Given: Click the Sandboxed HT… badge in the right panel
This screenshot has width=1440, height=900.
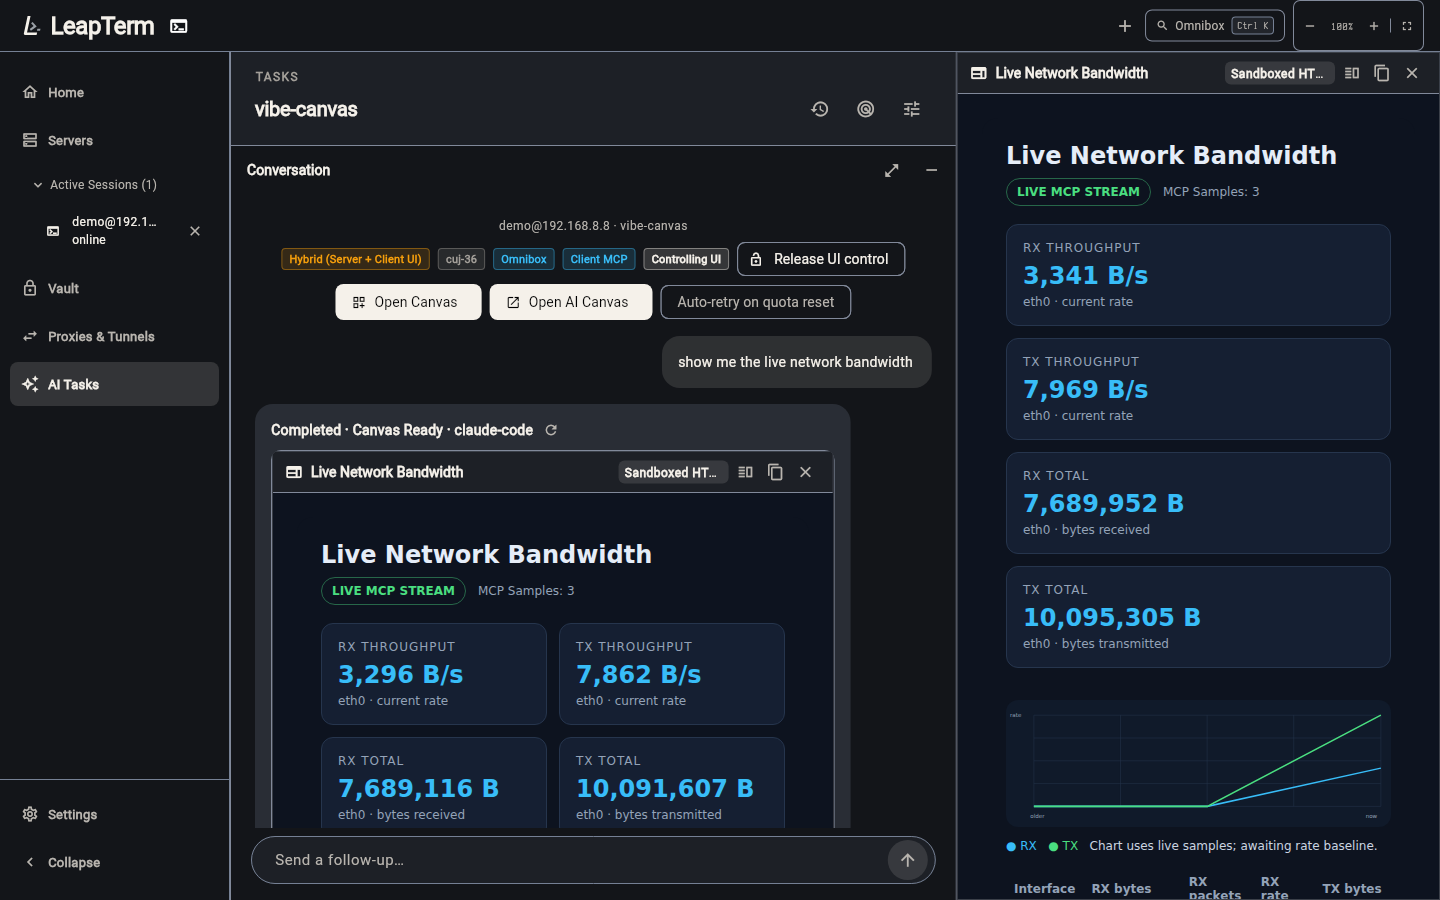Looking at the screenshot, I should click(x=1278, y=73).
